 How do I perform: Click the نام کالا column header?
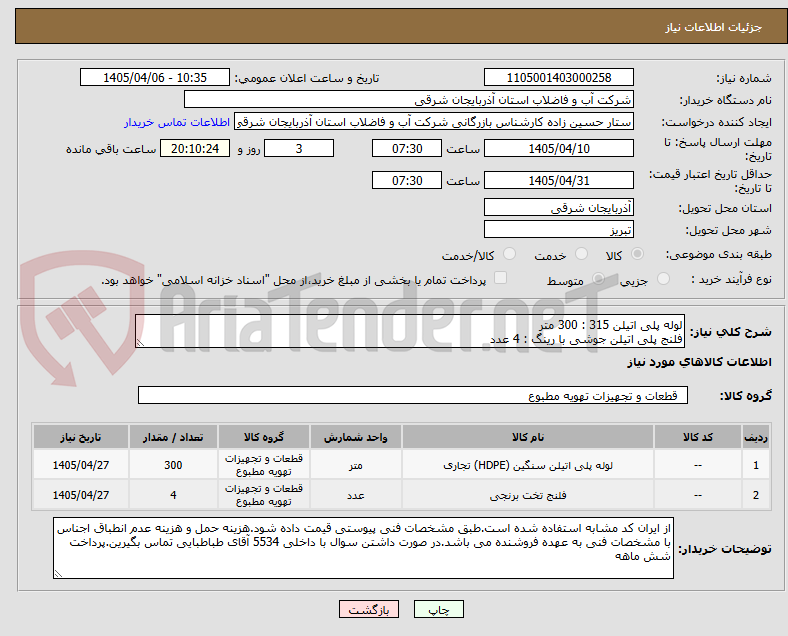click(528, 437)
